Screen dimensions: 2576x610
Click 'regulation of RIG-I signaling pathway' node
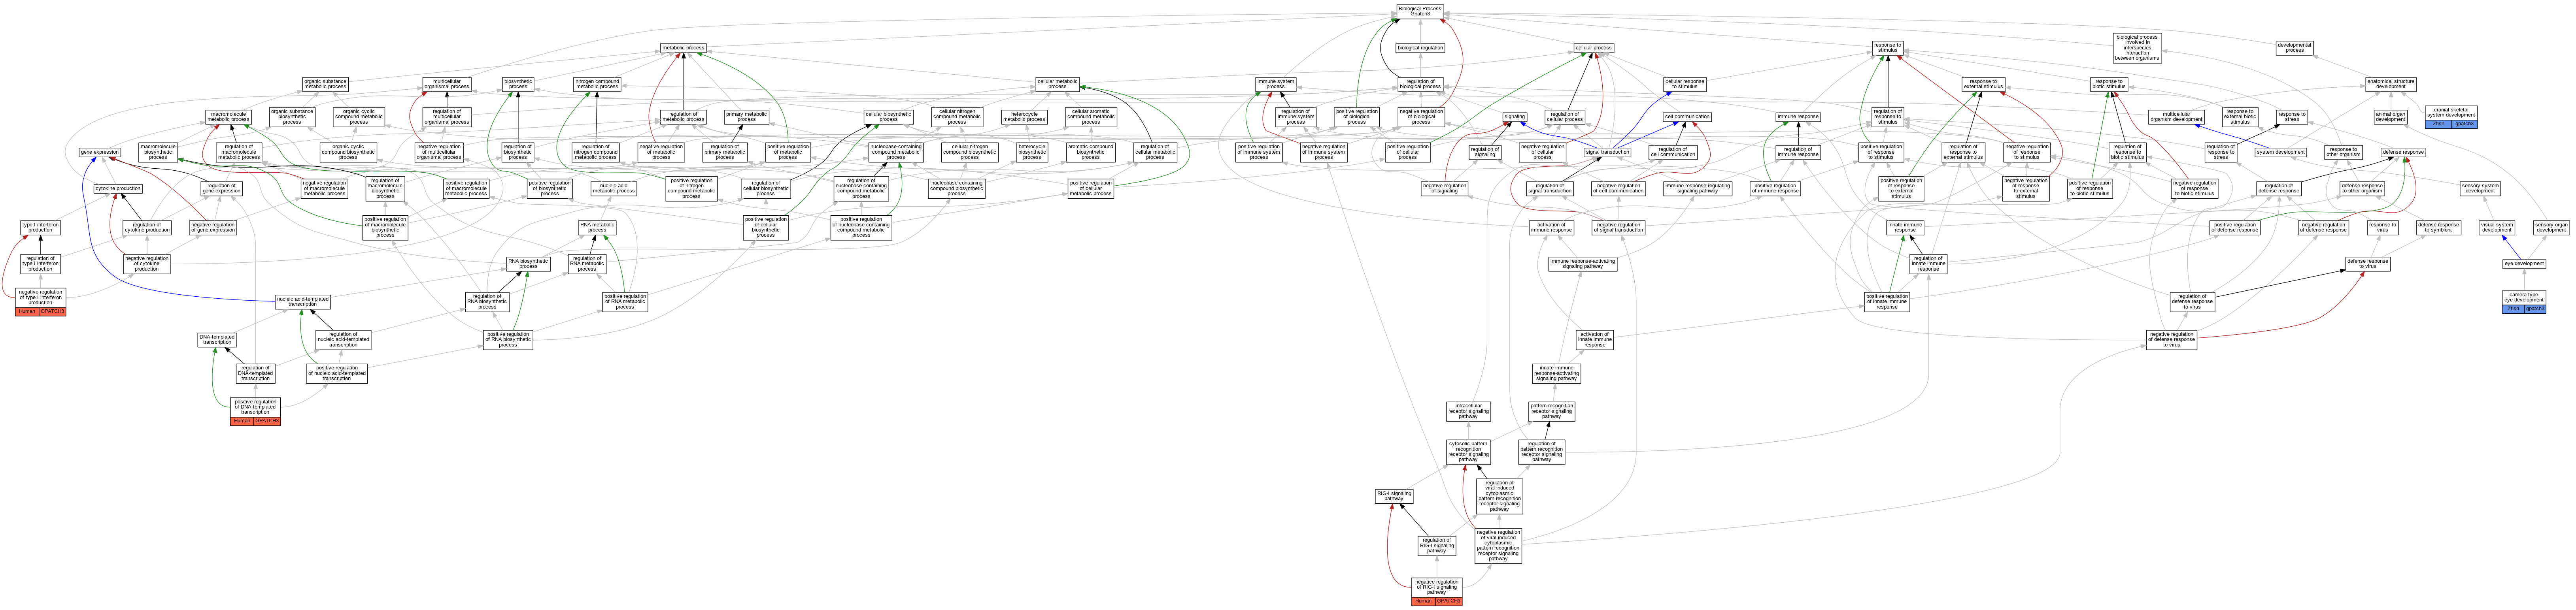[1437, 546]
